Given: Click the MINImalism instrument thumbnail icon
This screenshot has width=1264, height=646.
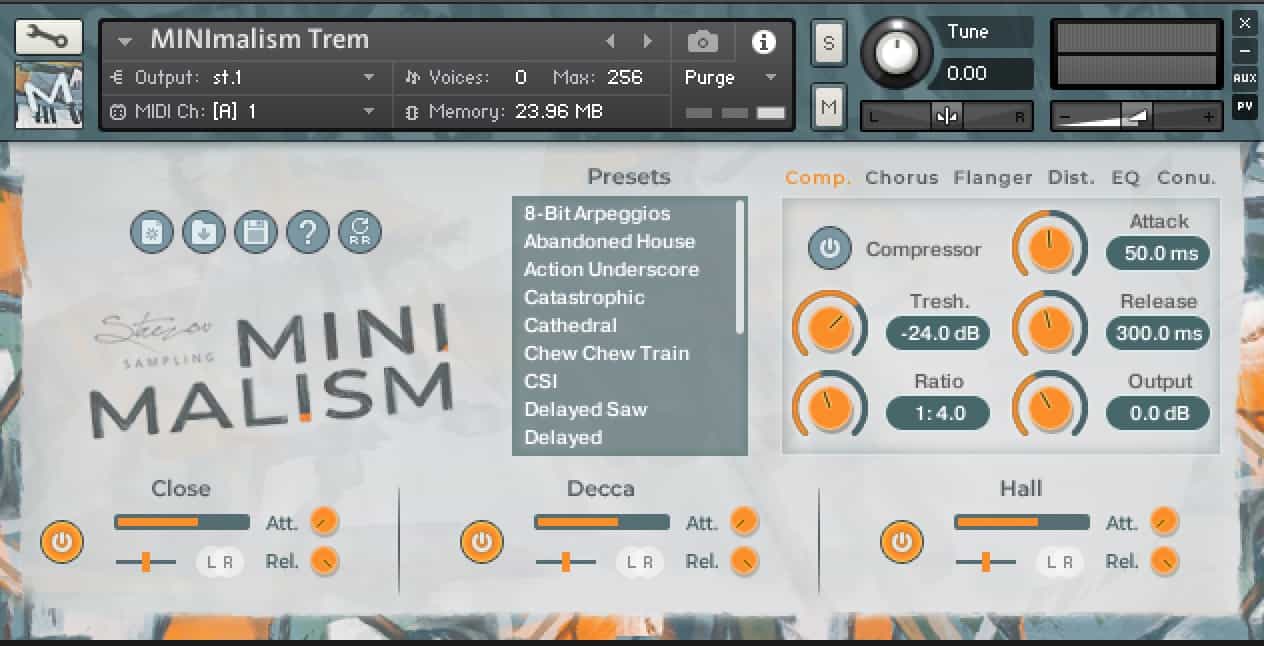Looking at the screenshot, I should click(49, 95).
